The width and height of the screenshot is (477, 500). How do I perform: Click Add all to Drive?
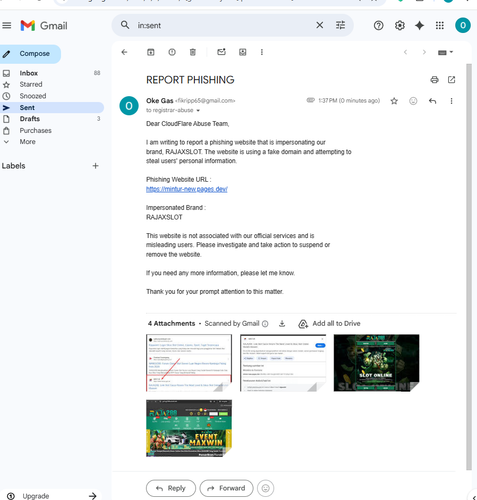click(x=330, y=324)
